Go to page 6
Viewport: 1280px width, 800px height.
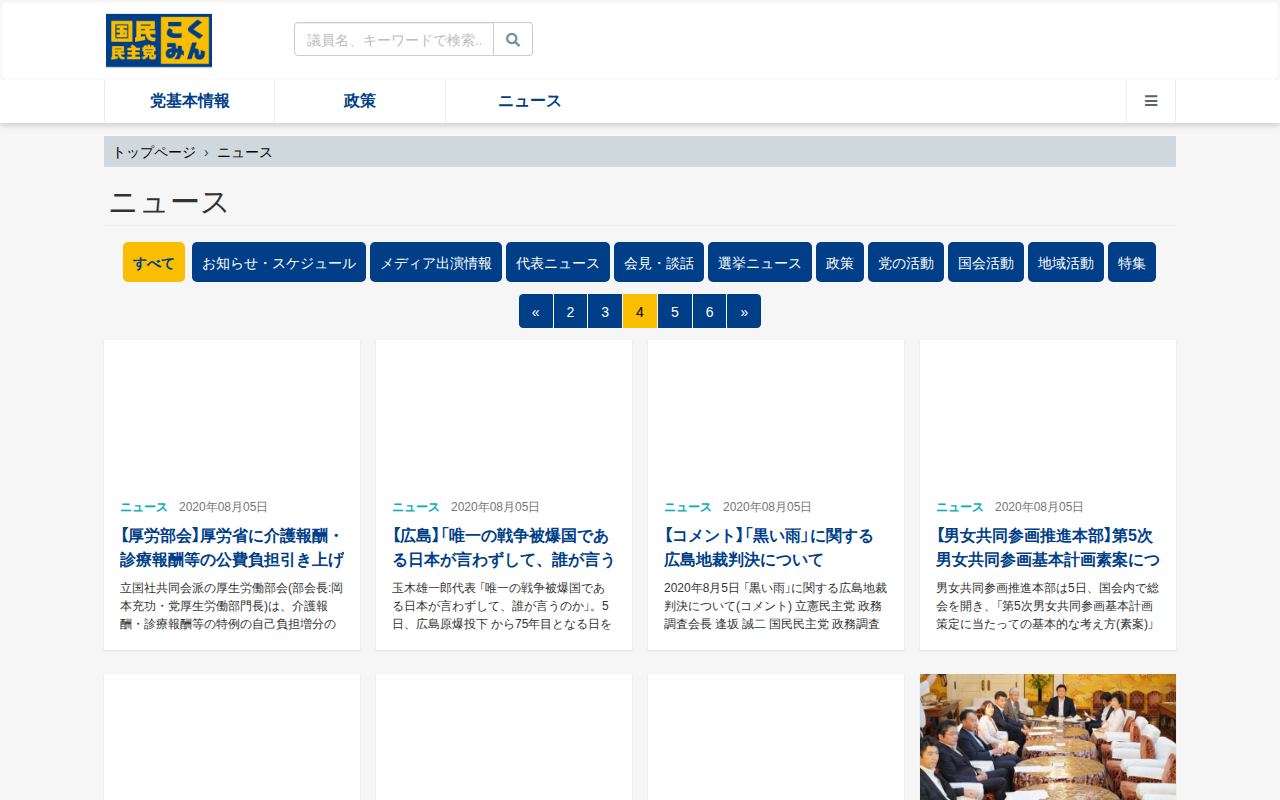click(709, 311)
